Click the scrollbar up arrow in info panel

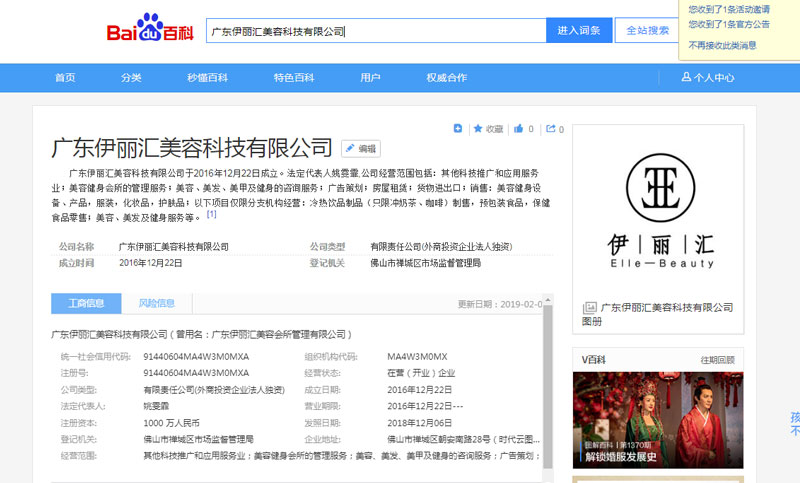point(548,300)
